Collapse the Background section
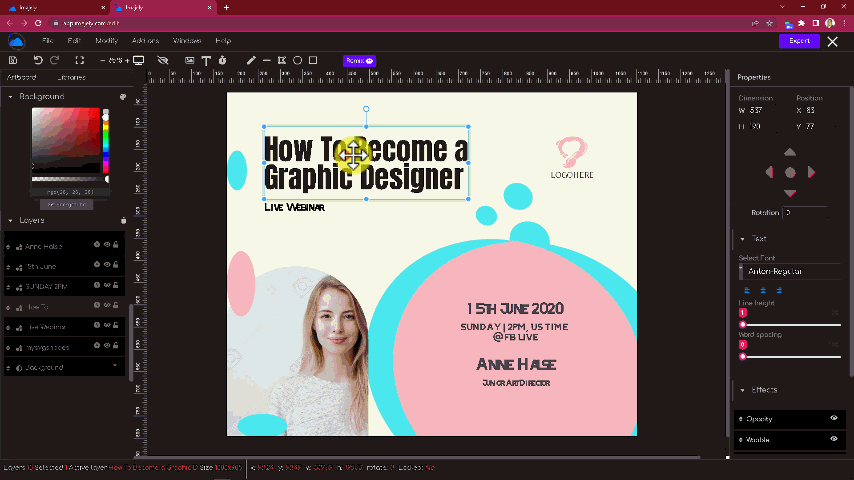Image resolution: width=854 pixels, height=480 pixels. (x=10, y=96)
